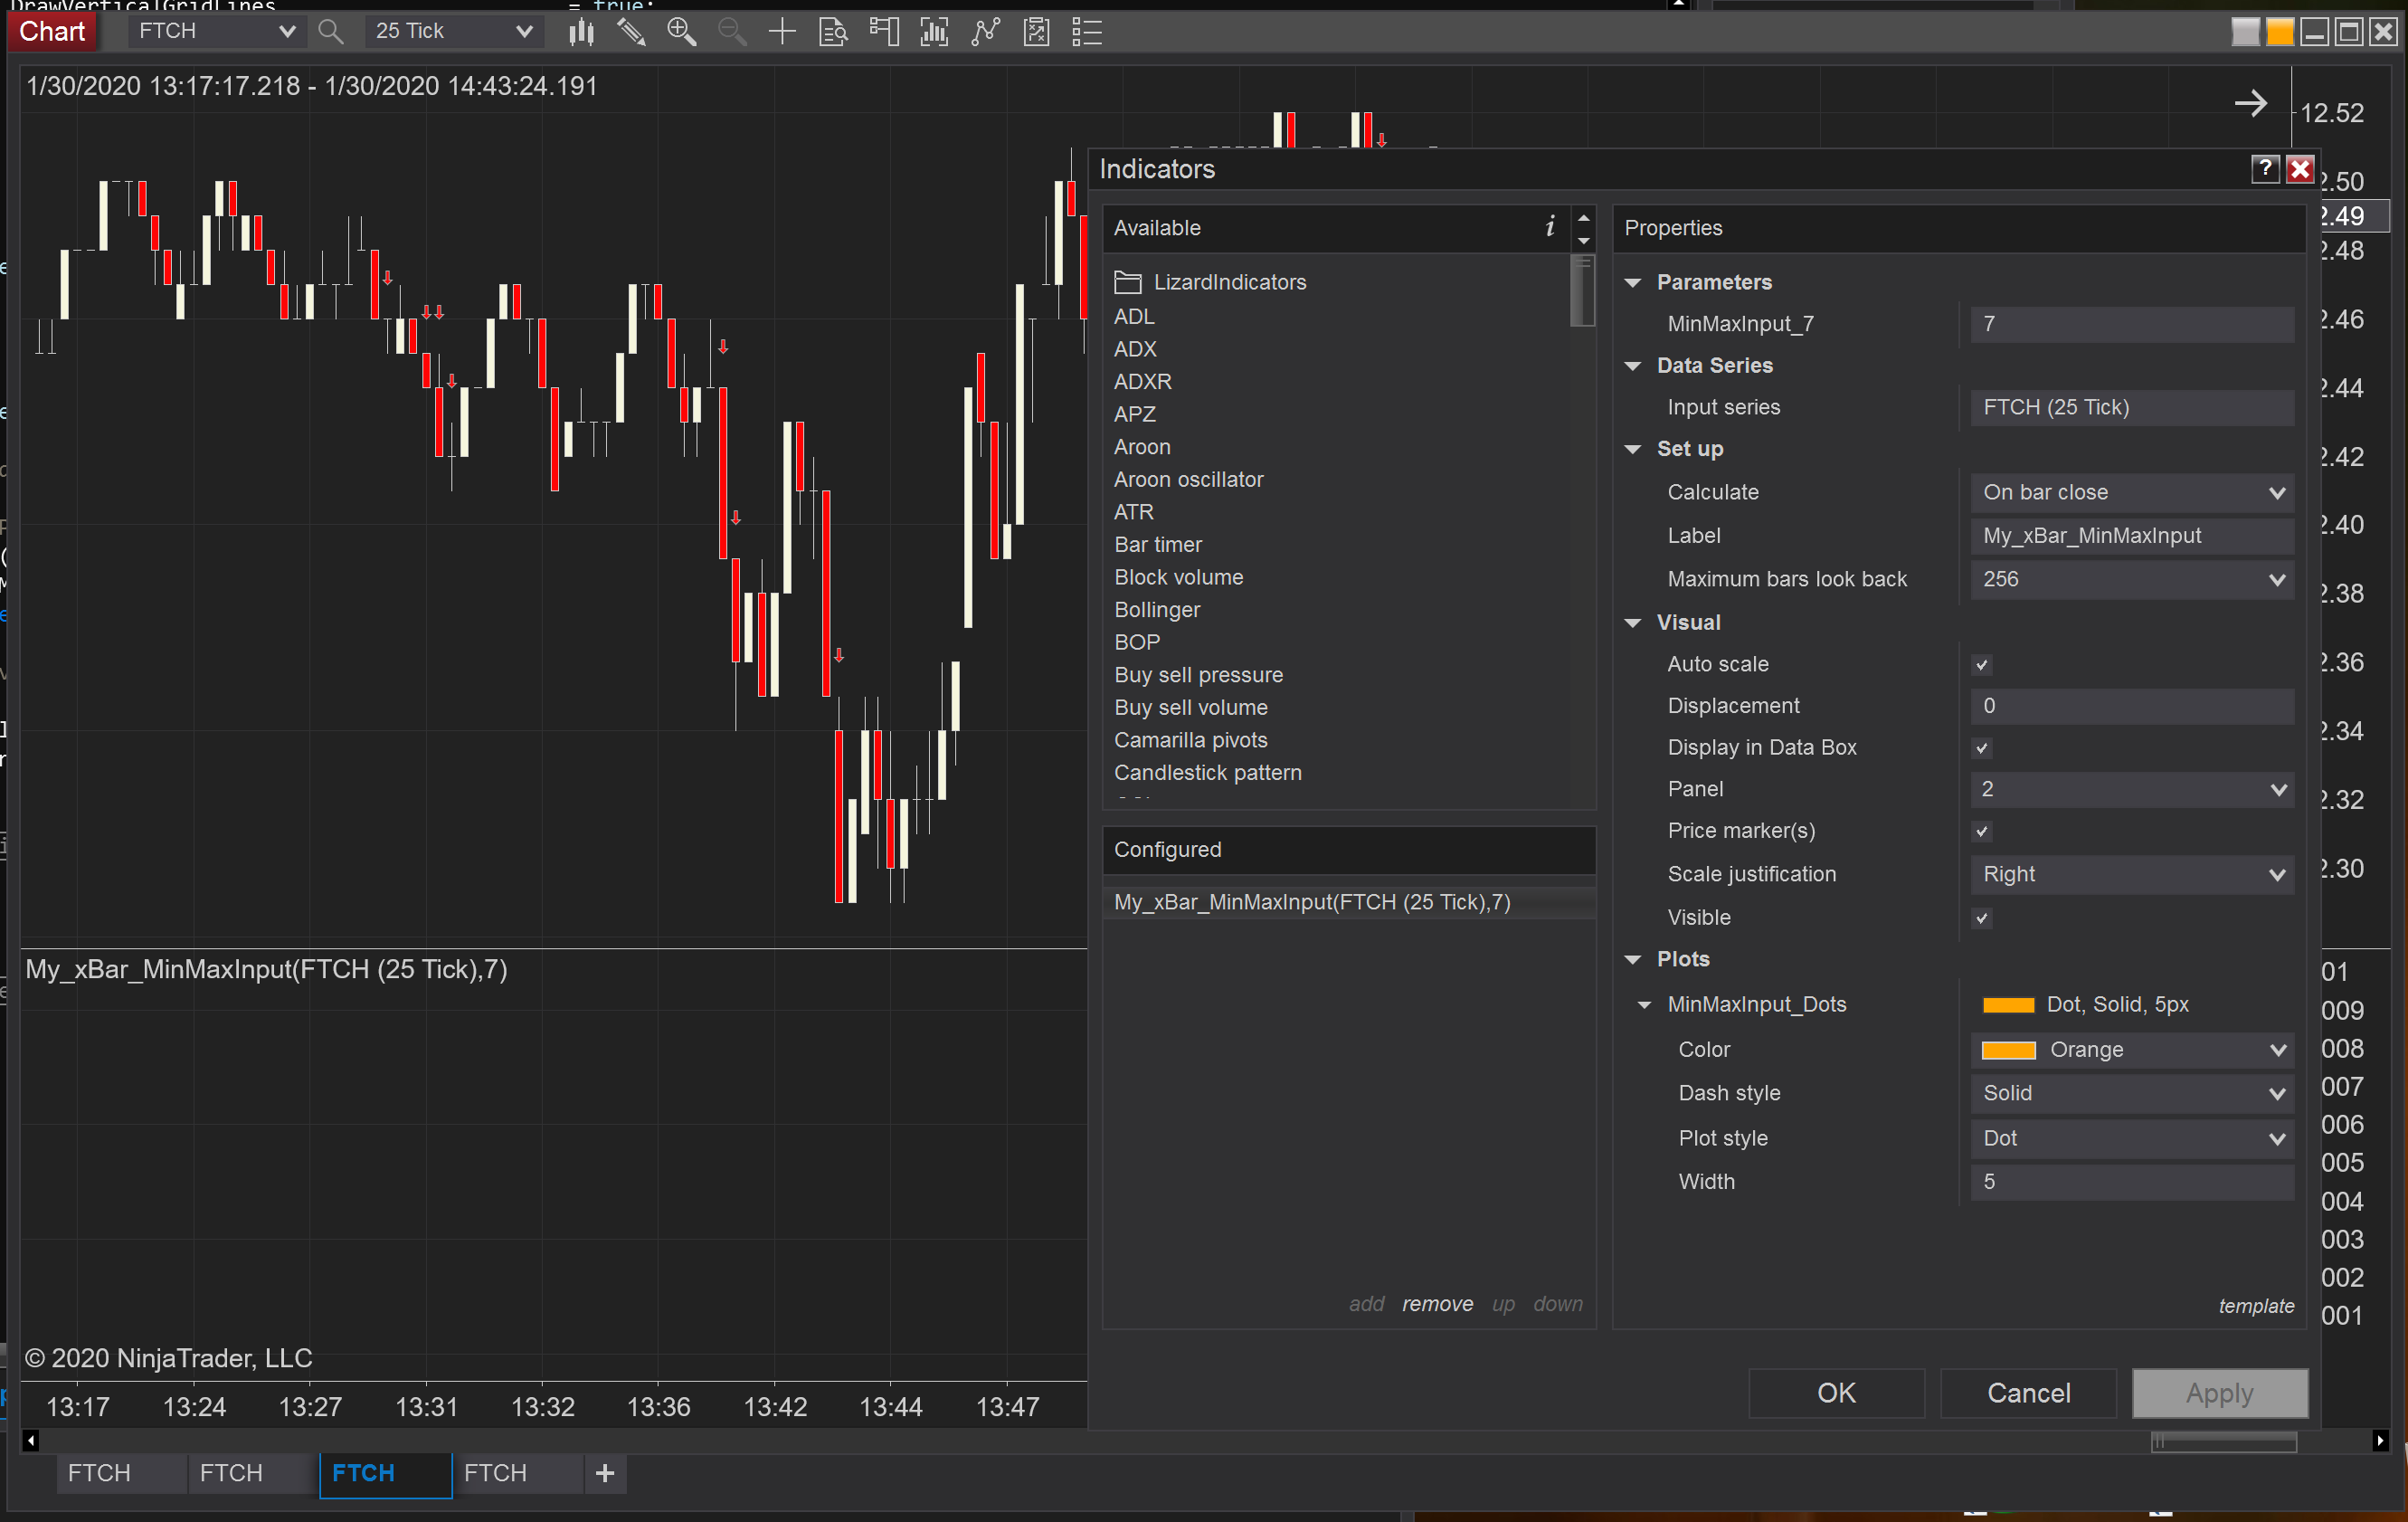Uncheck the Auto scale checkbox
This screenshot has width=2408, height=1522.
pyautogui.click(x=1981, y=665)
